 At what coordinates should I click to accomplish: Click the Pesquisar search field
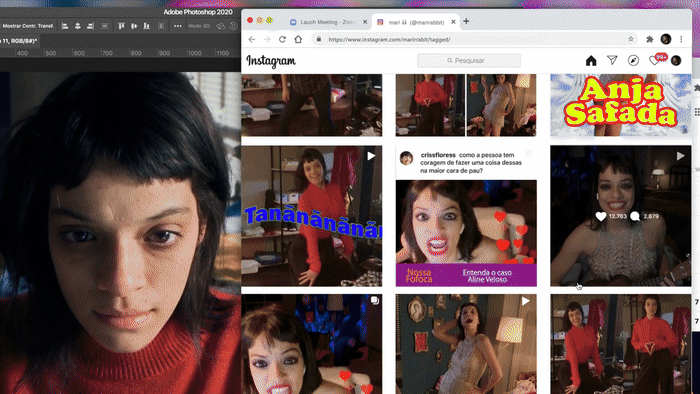[x=469, y=60]
